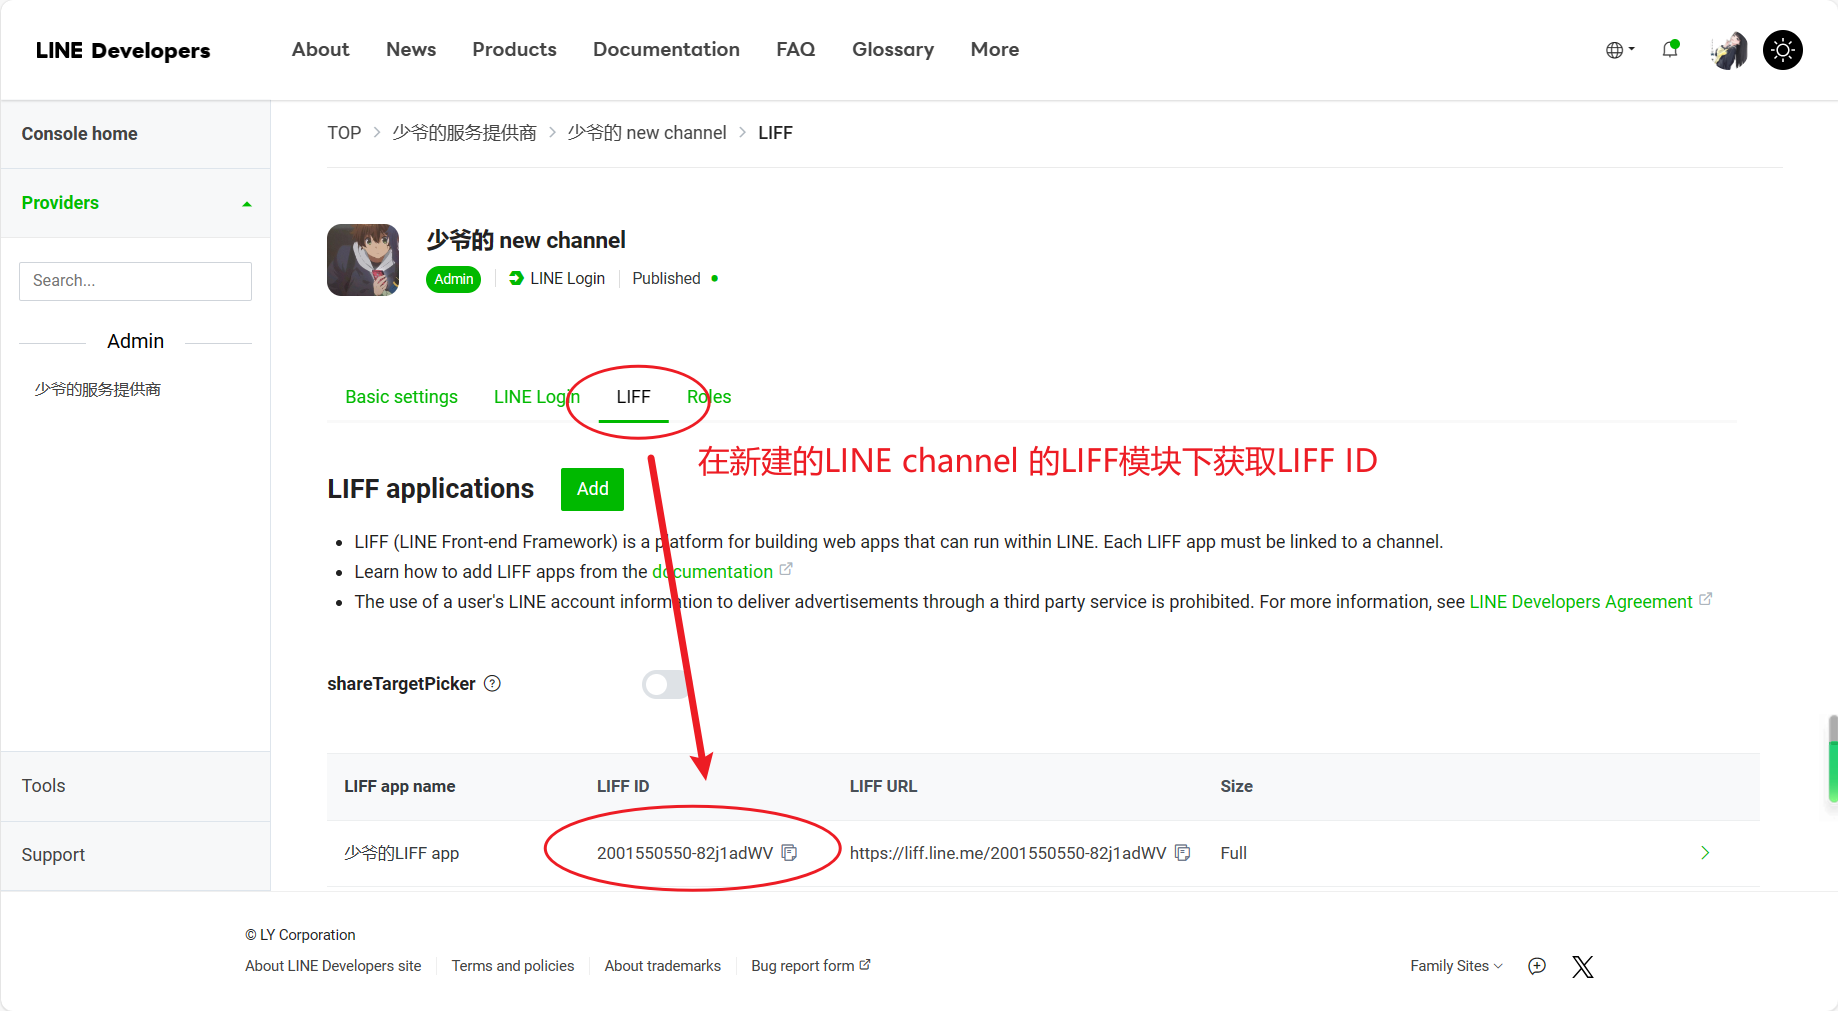The width and height of the screenshot is (1838, 1011).
Task: Click the LIFF app name column header
Action: click(x=400, y=787)
